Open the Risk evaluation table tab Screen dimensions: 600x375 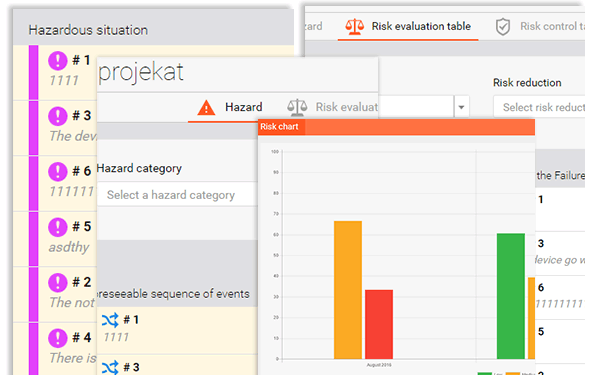[408, 26]
